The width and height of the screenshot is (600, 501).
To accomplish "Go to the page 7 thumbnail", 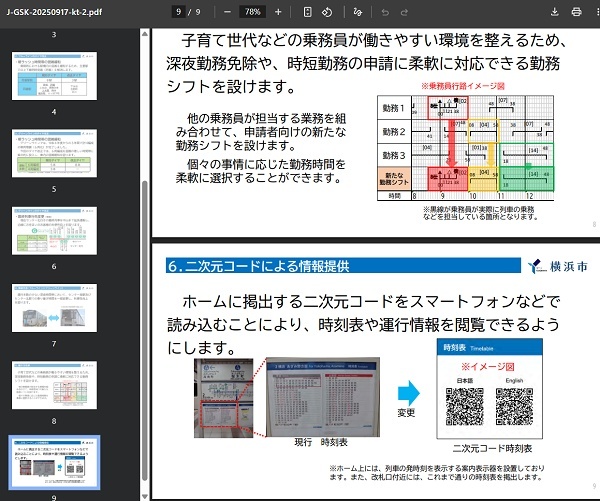I will click(x=54, y=307).
